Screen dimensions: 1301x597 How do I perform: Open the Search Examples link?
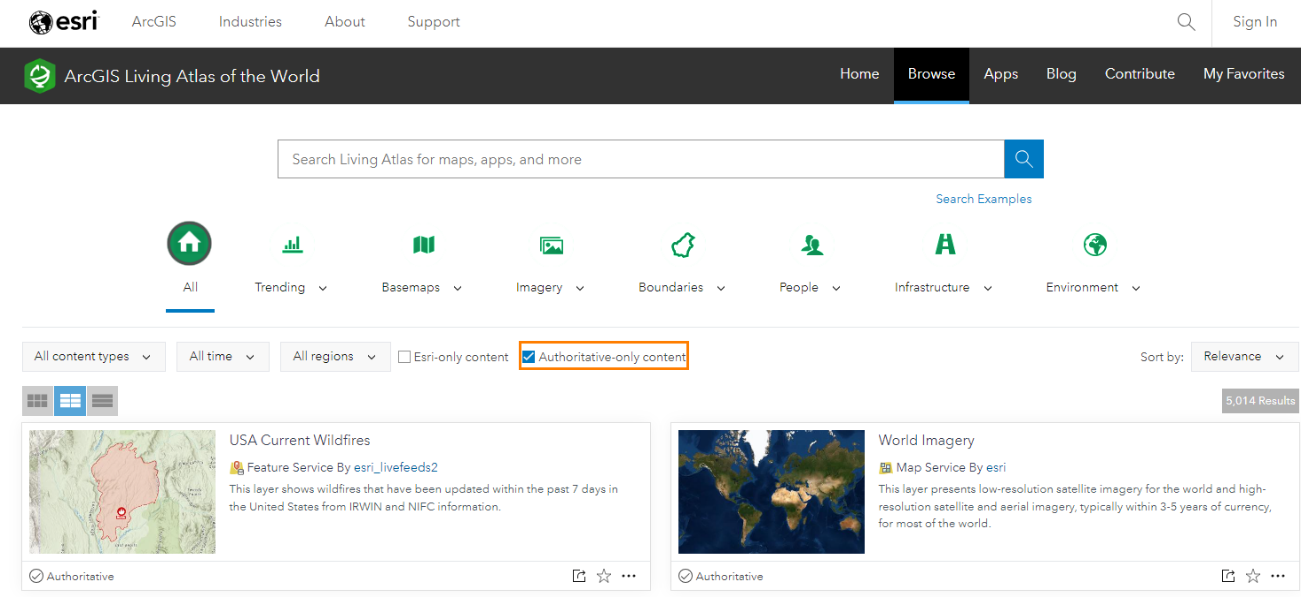984,199
